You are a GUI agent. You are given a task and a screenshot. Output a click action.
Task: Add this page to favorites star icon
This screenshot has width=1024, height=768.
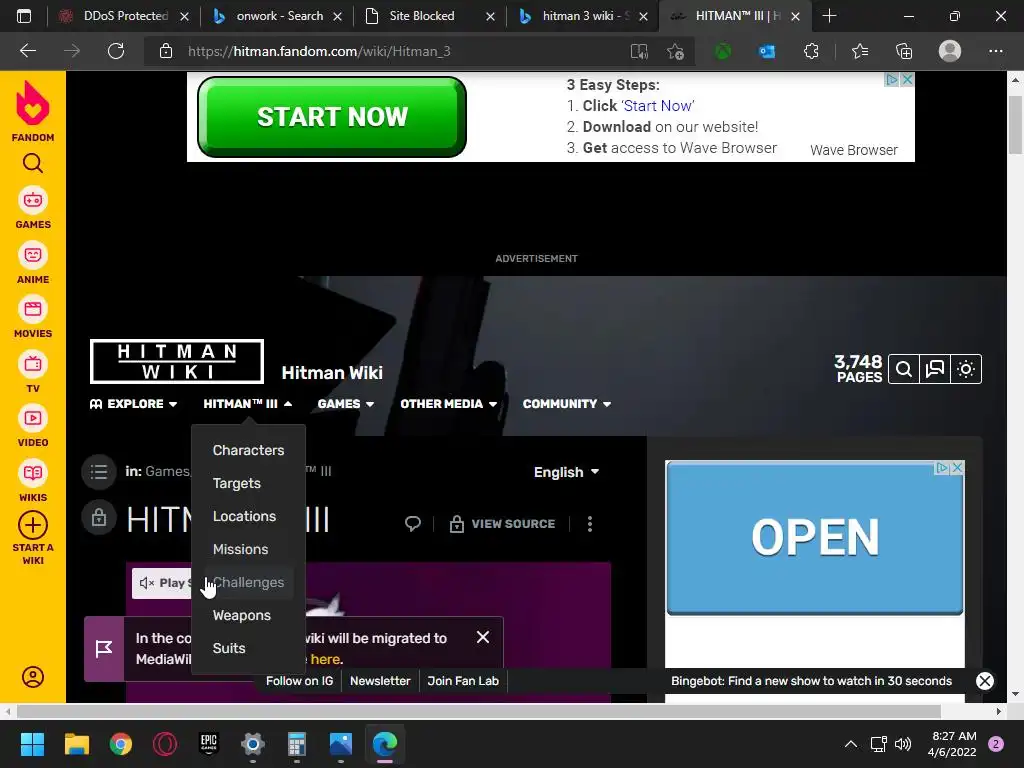point(675,51)
